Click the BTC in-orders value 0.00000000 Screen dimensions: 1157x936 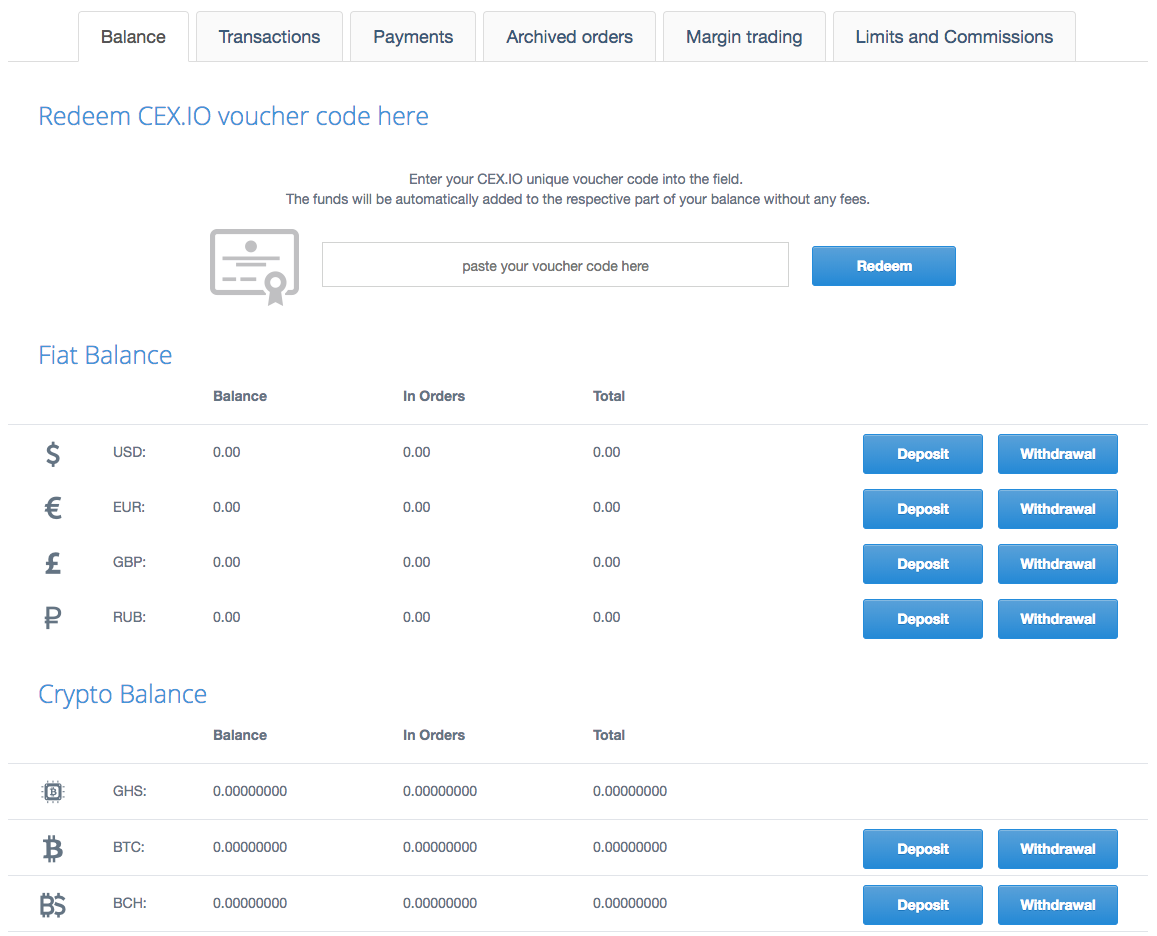[440, 847]
